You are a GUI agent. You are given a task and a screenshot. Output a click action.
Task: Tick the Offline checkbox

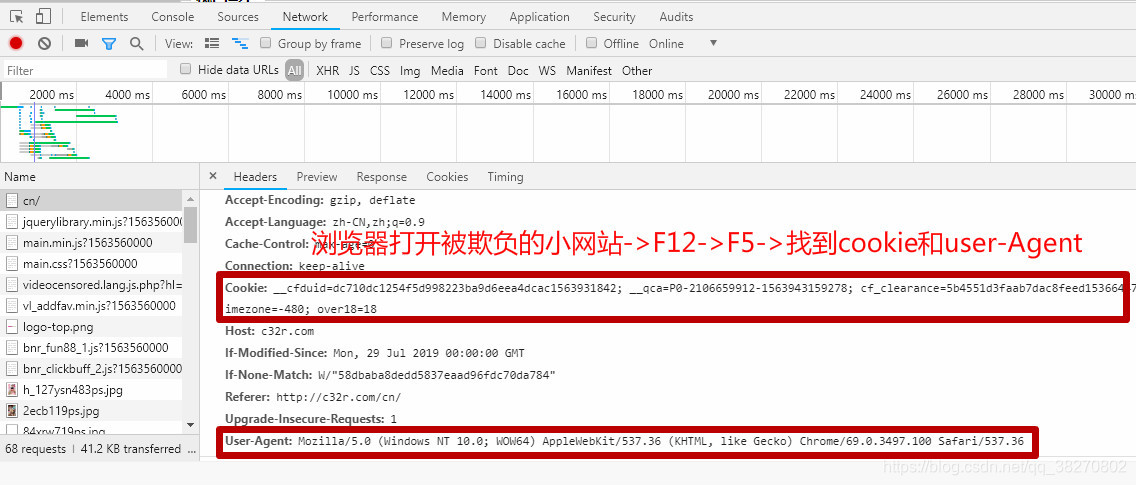coord(591,43)
